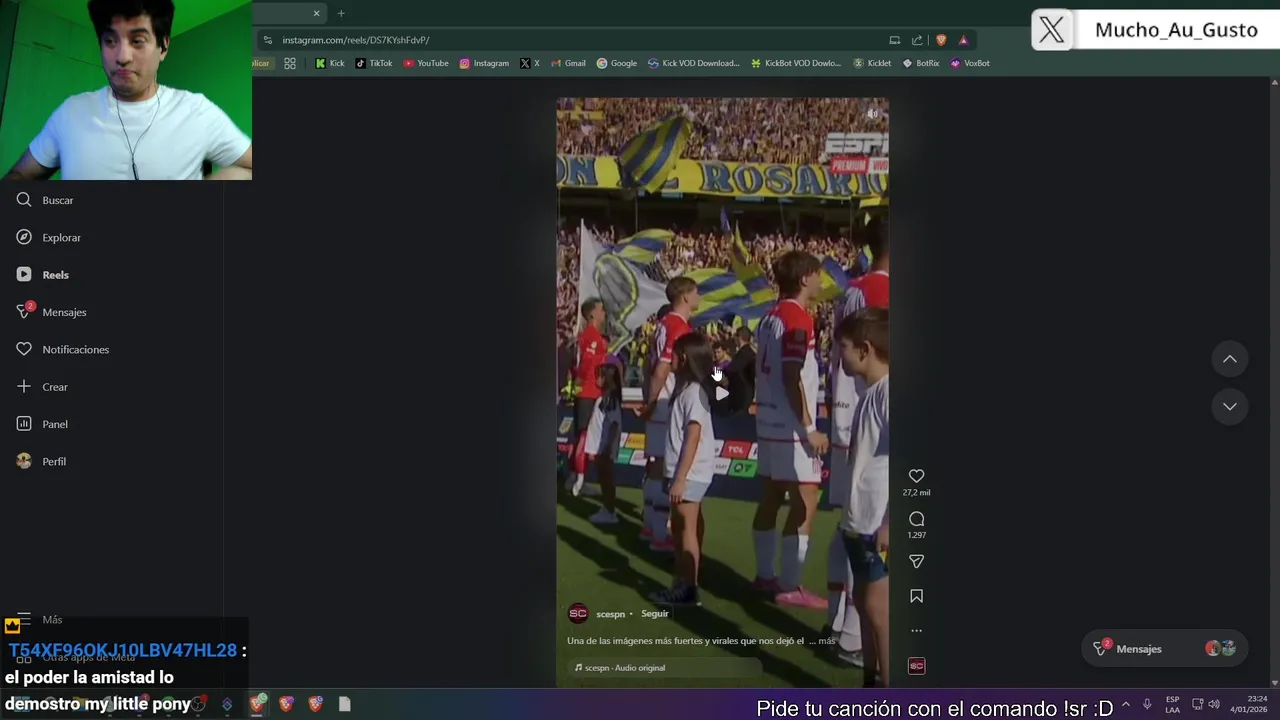Image resolution: width=1280 pixels, height=720 pixels.
Task: Click the share icon in address bar
Action: (x=917, y=40)
